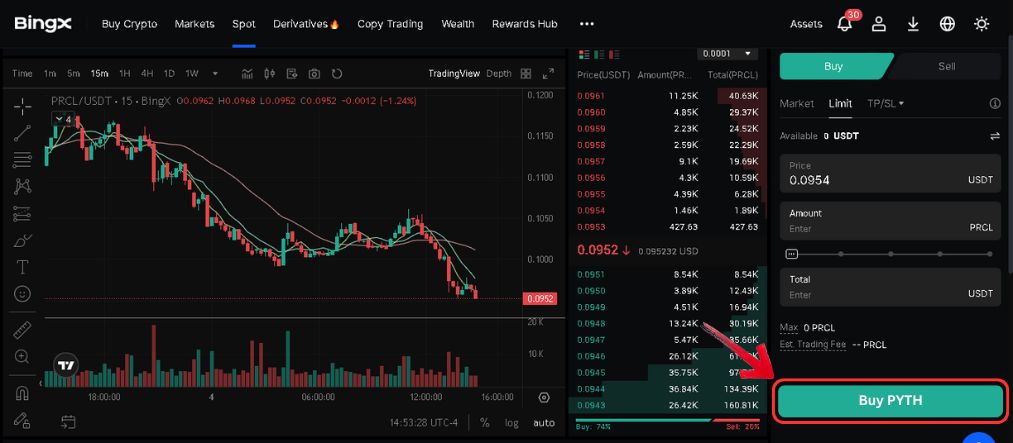Click the Buy PYTH button
This screenshot has width=1013, height=443.
click(890, 400)
